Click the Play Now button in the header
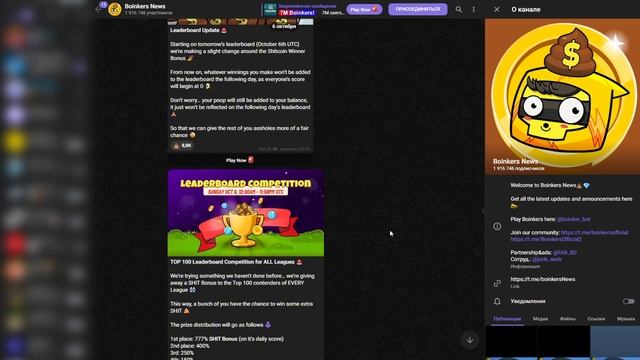Image resolution: width=640 pixels, height=360 pixels. pos(364,9)
